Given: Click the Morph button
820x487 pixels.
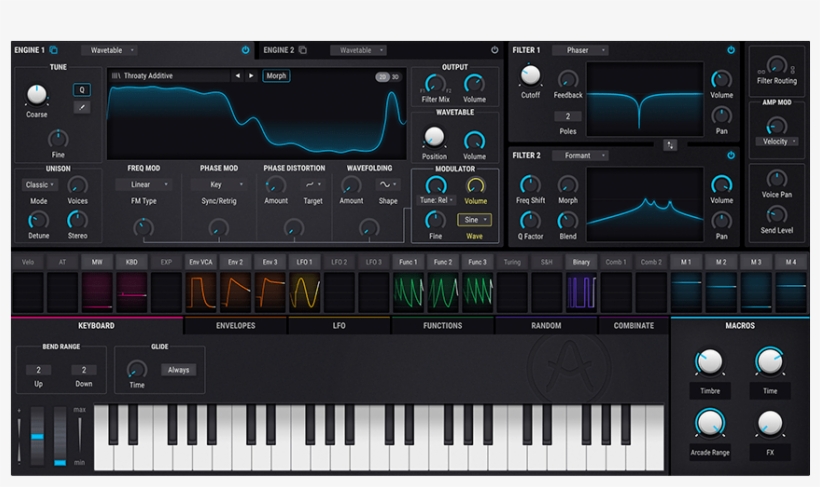Looking at the screenshot, I should [x=276, y=76].
